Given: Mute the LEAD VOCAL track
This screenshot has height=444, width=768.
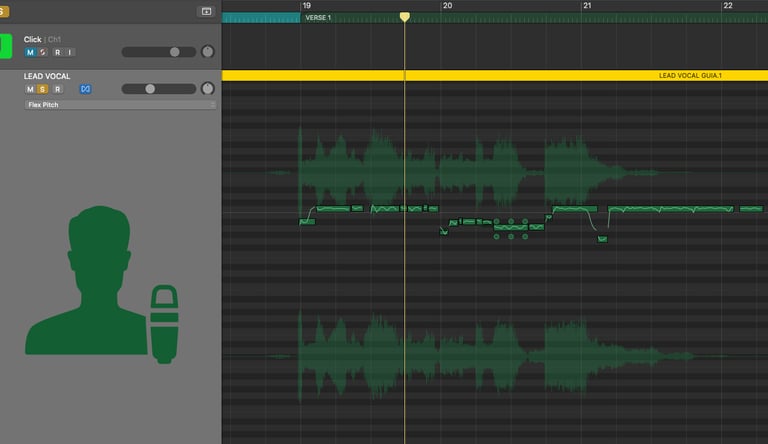Looking at the screenshot, I should (30, 89).
